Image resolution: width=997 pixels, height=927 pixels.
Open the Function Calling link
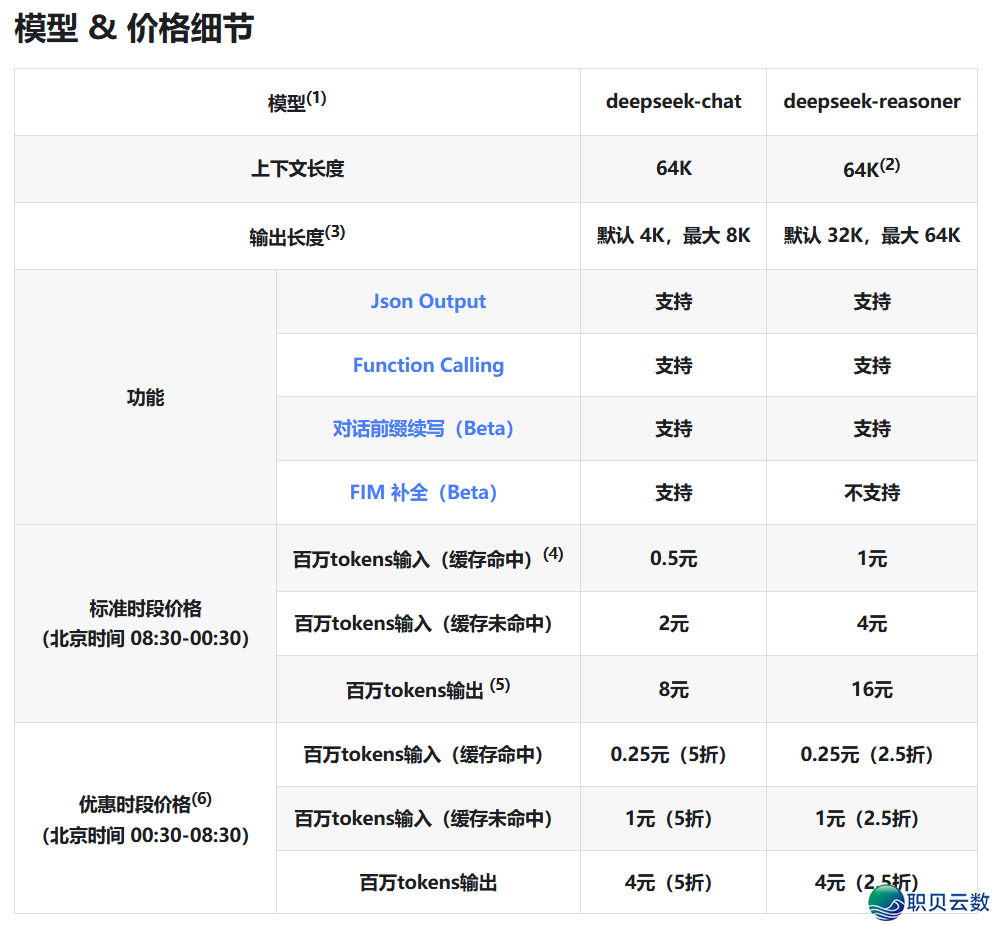[428, 365]
